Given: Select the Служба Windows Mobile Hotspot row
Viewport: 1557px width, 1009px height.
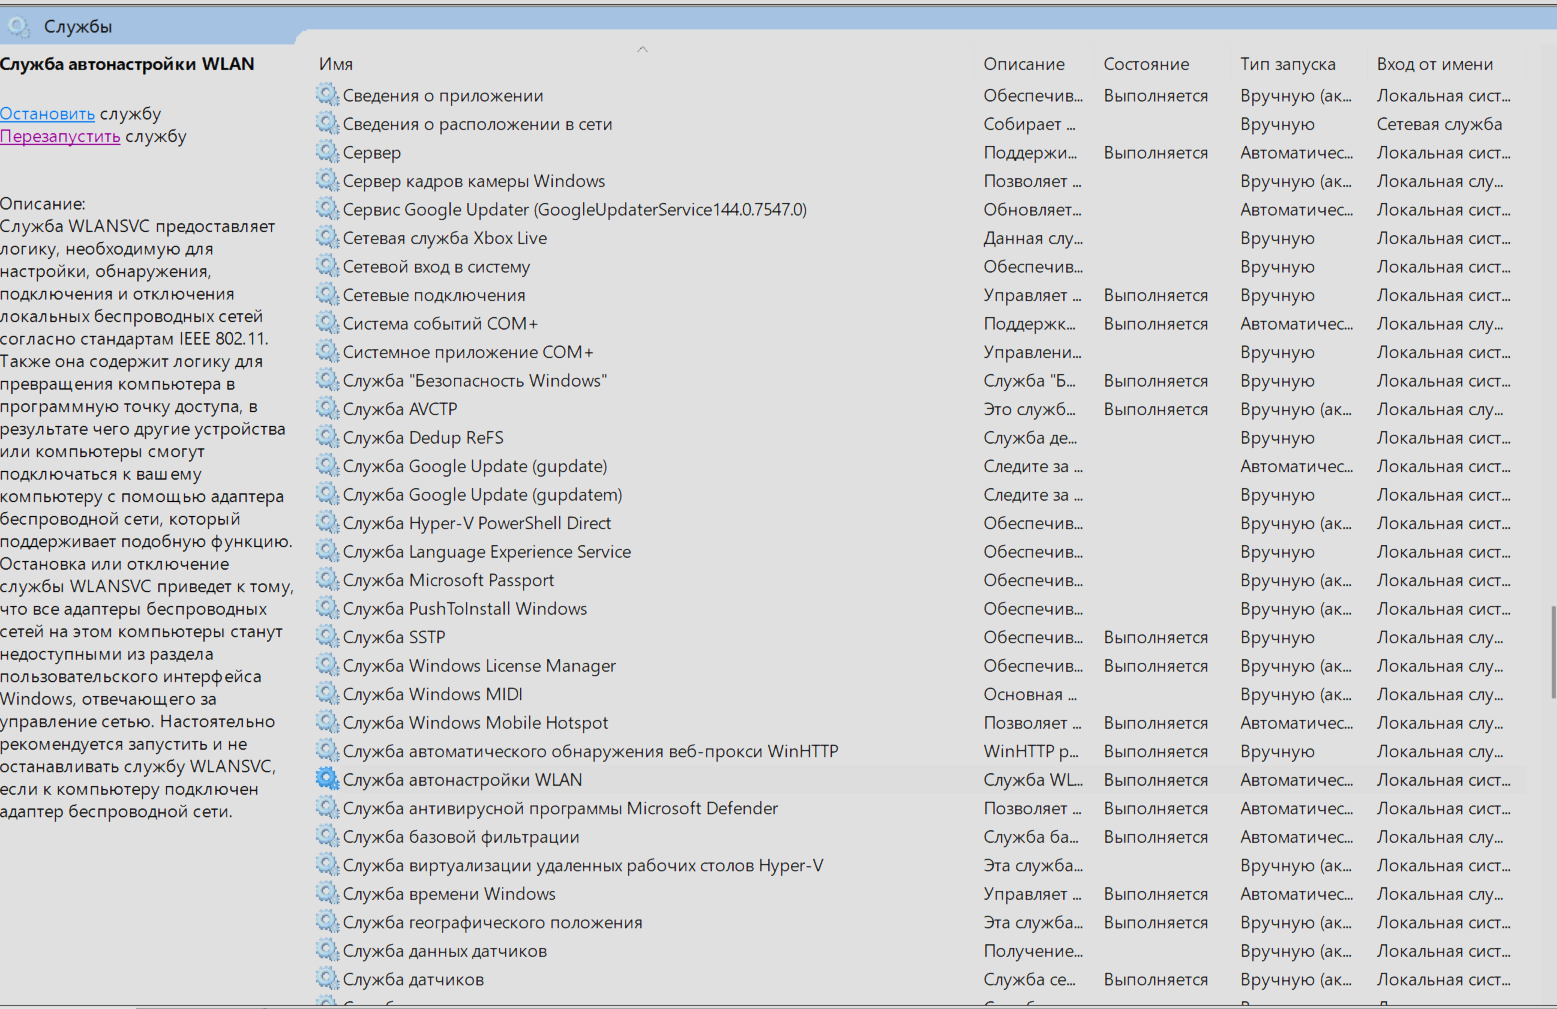Looking at the screenshot, I should [920, 723].
